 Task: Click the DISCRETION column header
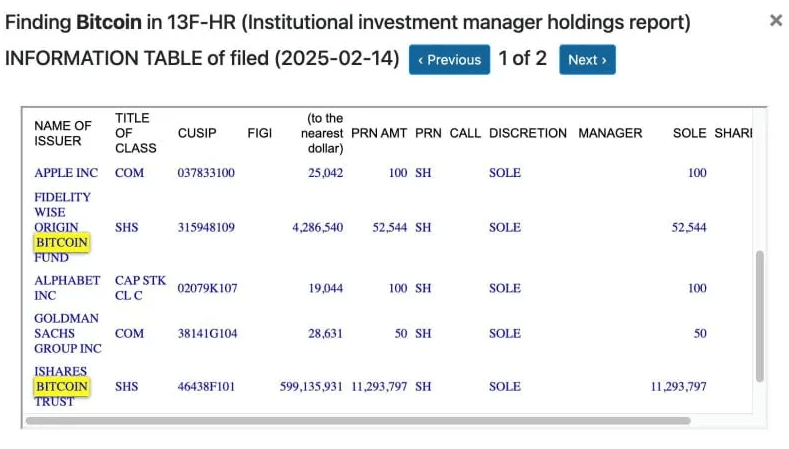527,133
